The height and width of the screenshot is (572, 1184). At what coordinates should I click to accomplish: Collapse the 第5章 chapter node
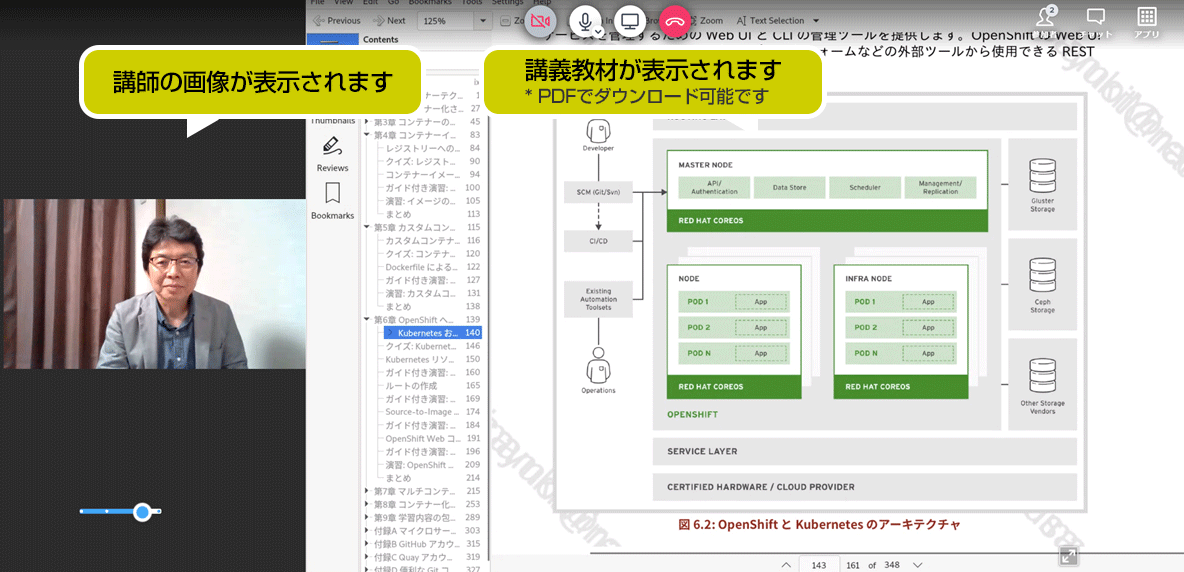(x=367, y=227)
